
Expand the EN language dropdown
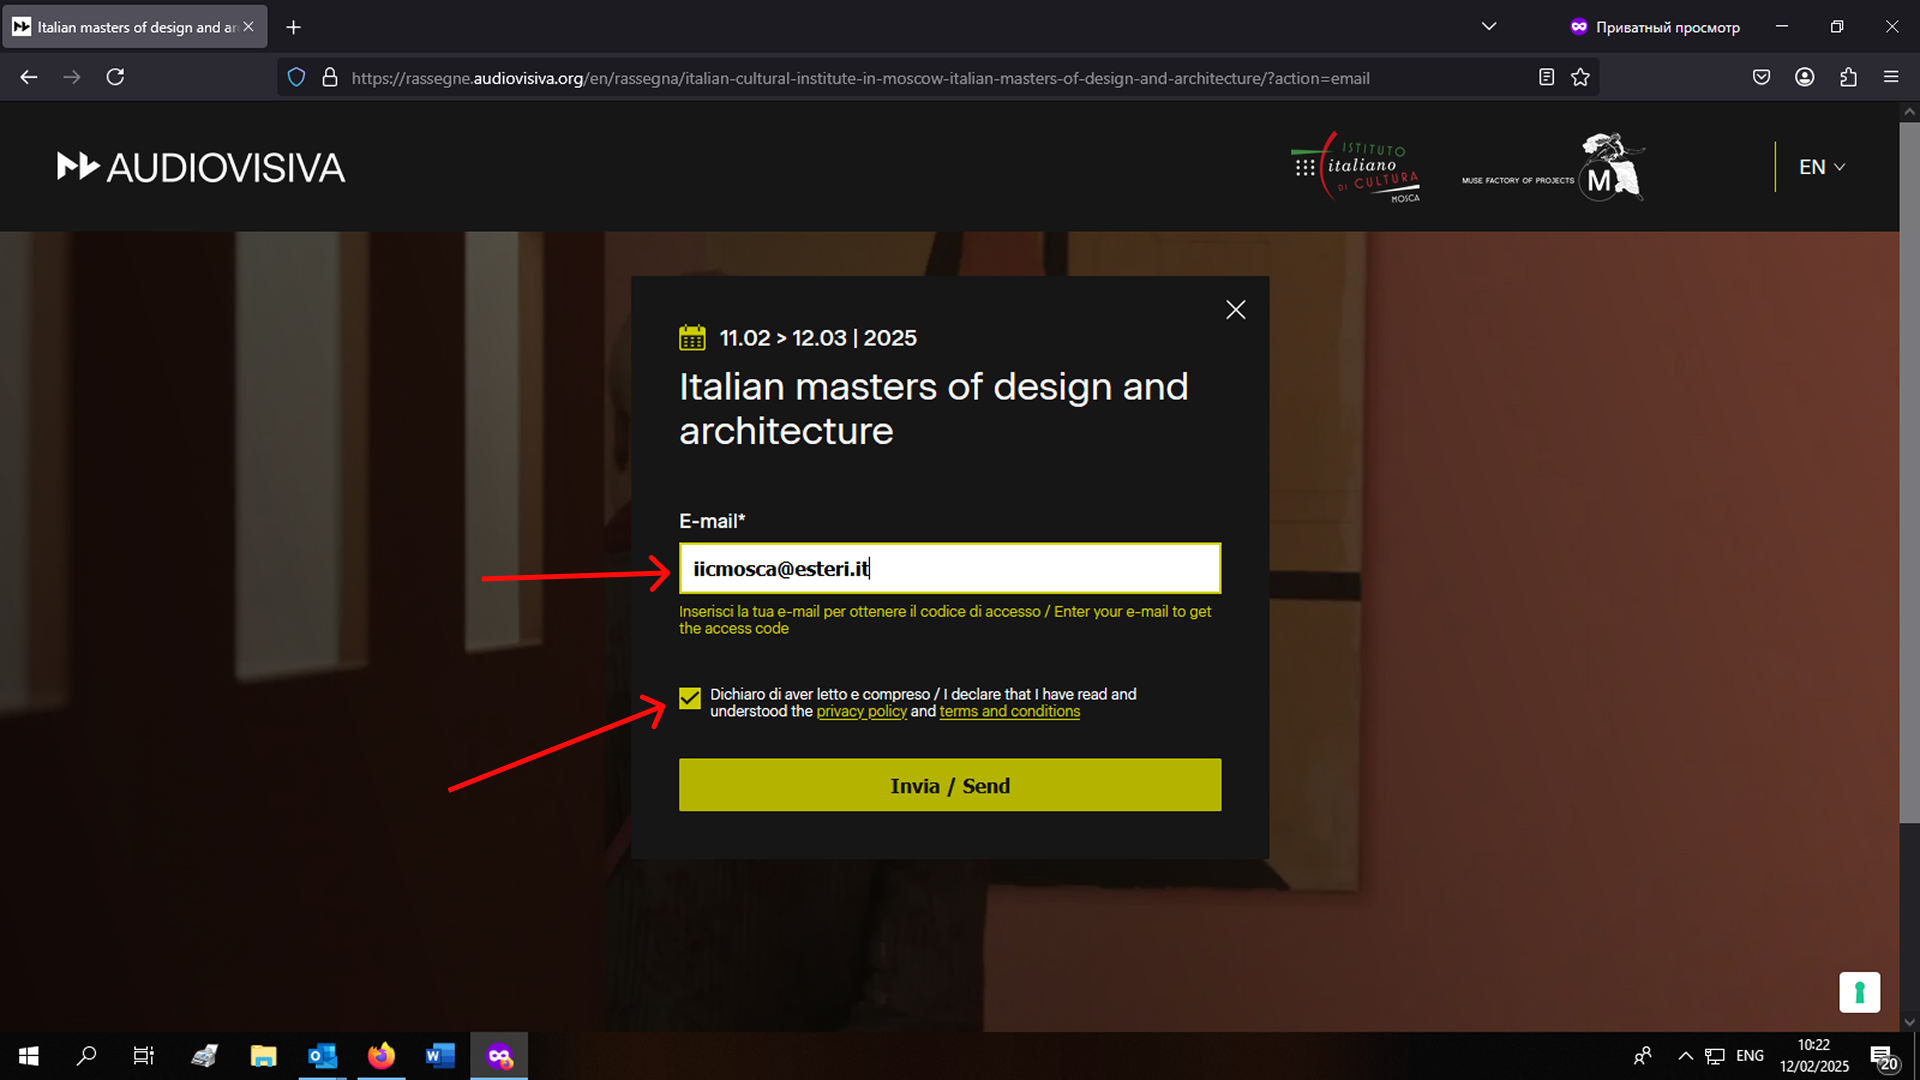point(1821,167)
